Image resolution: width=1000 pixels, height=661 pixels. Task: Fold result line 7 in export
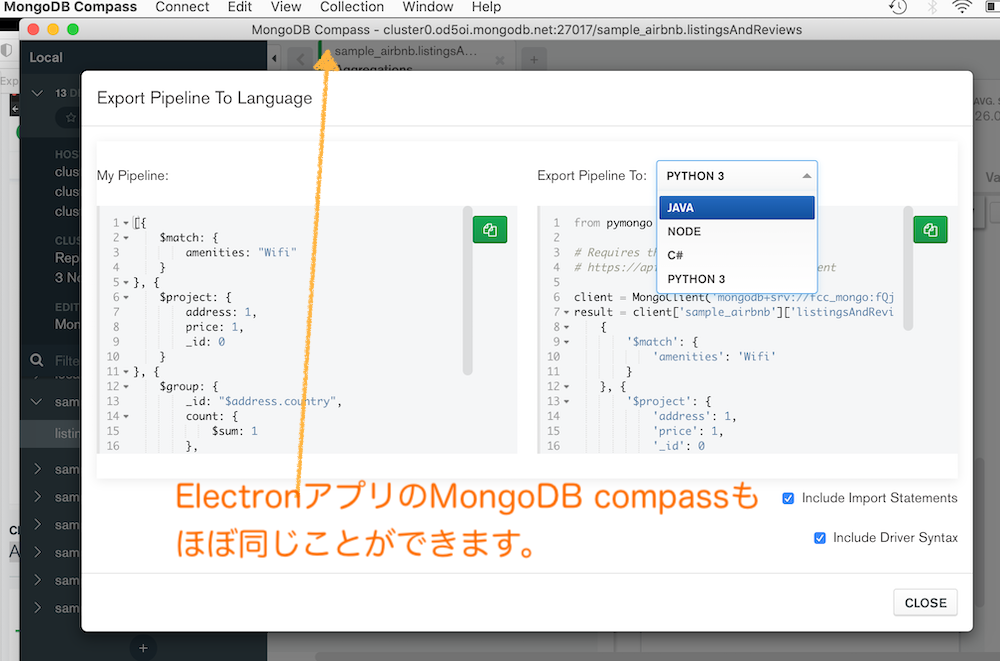566,313
